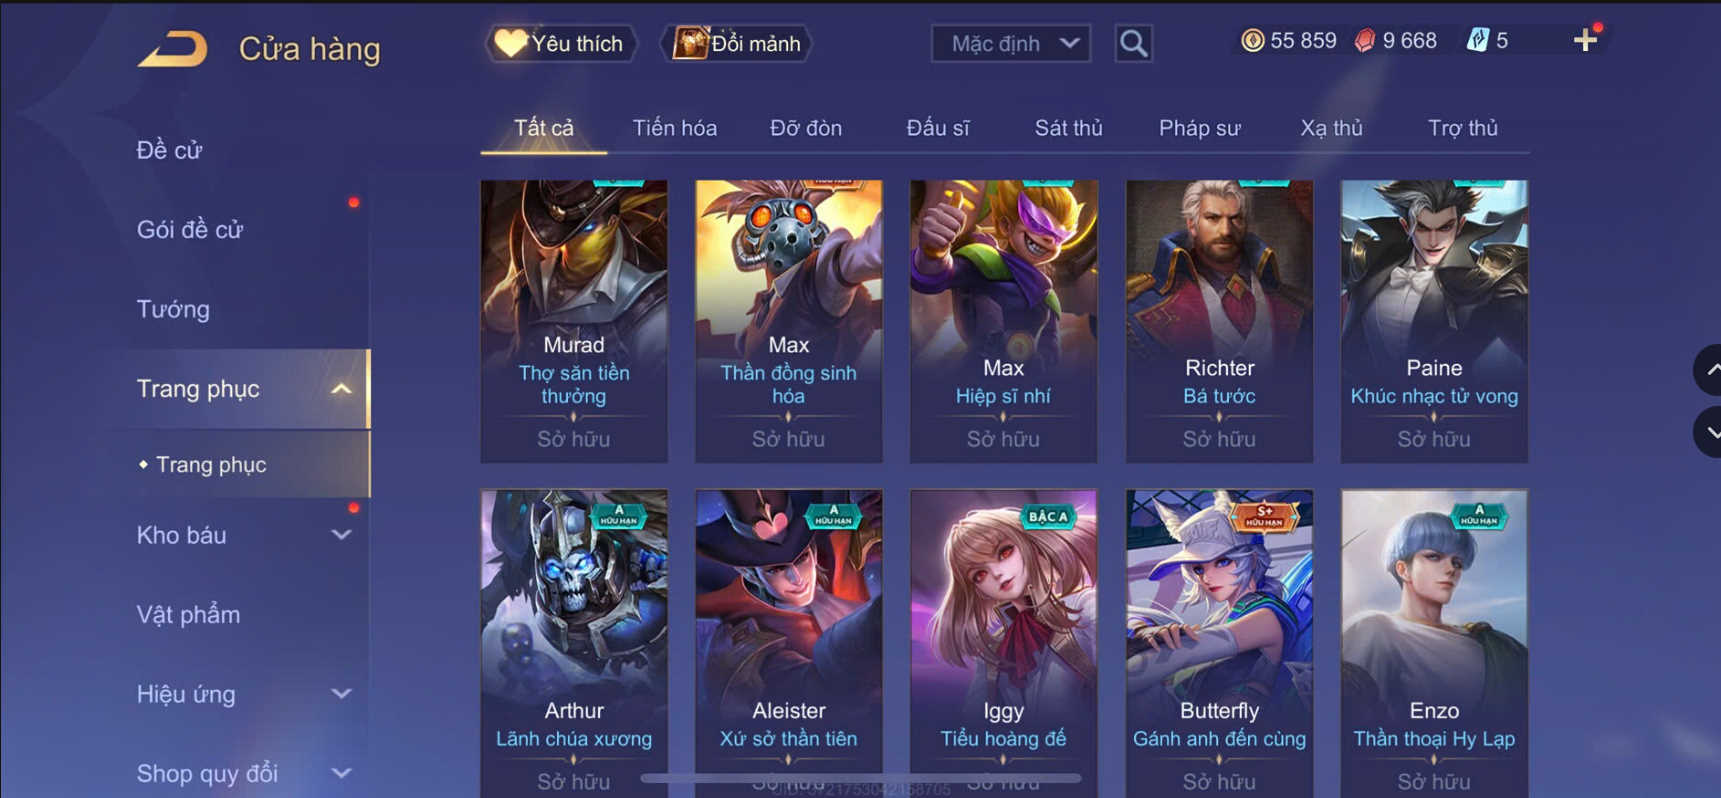The image size is (1721, 798).
Task: Open the Mặc định sort dropdown
Action: 1010,43
